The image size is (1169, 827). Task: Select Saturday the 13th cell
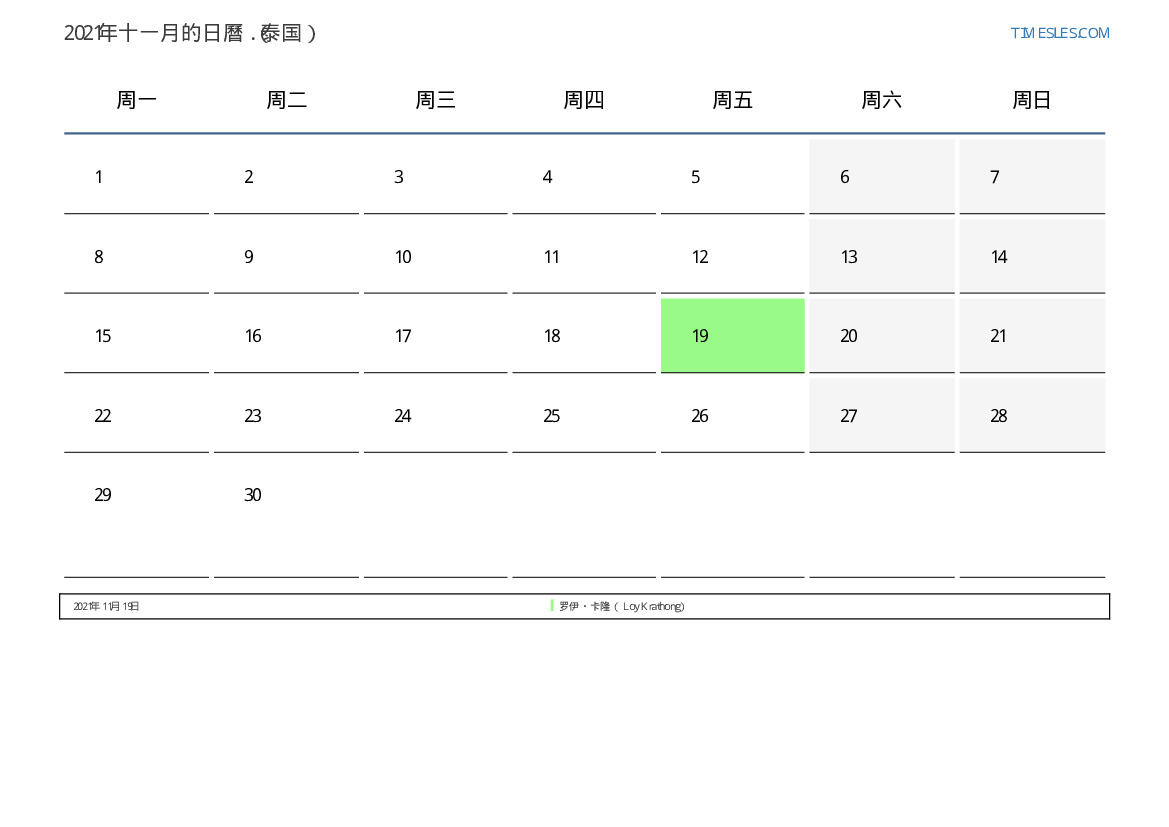point(882,257)
